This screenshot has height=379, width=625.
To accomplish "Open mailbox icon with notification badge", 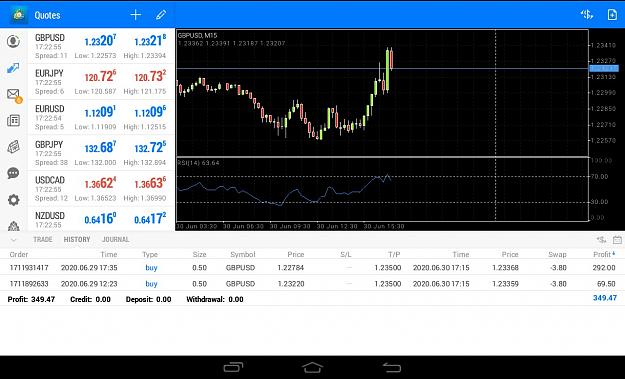I will [x=14, y=96].
